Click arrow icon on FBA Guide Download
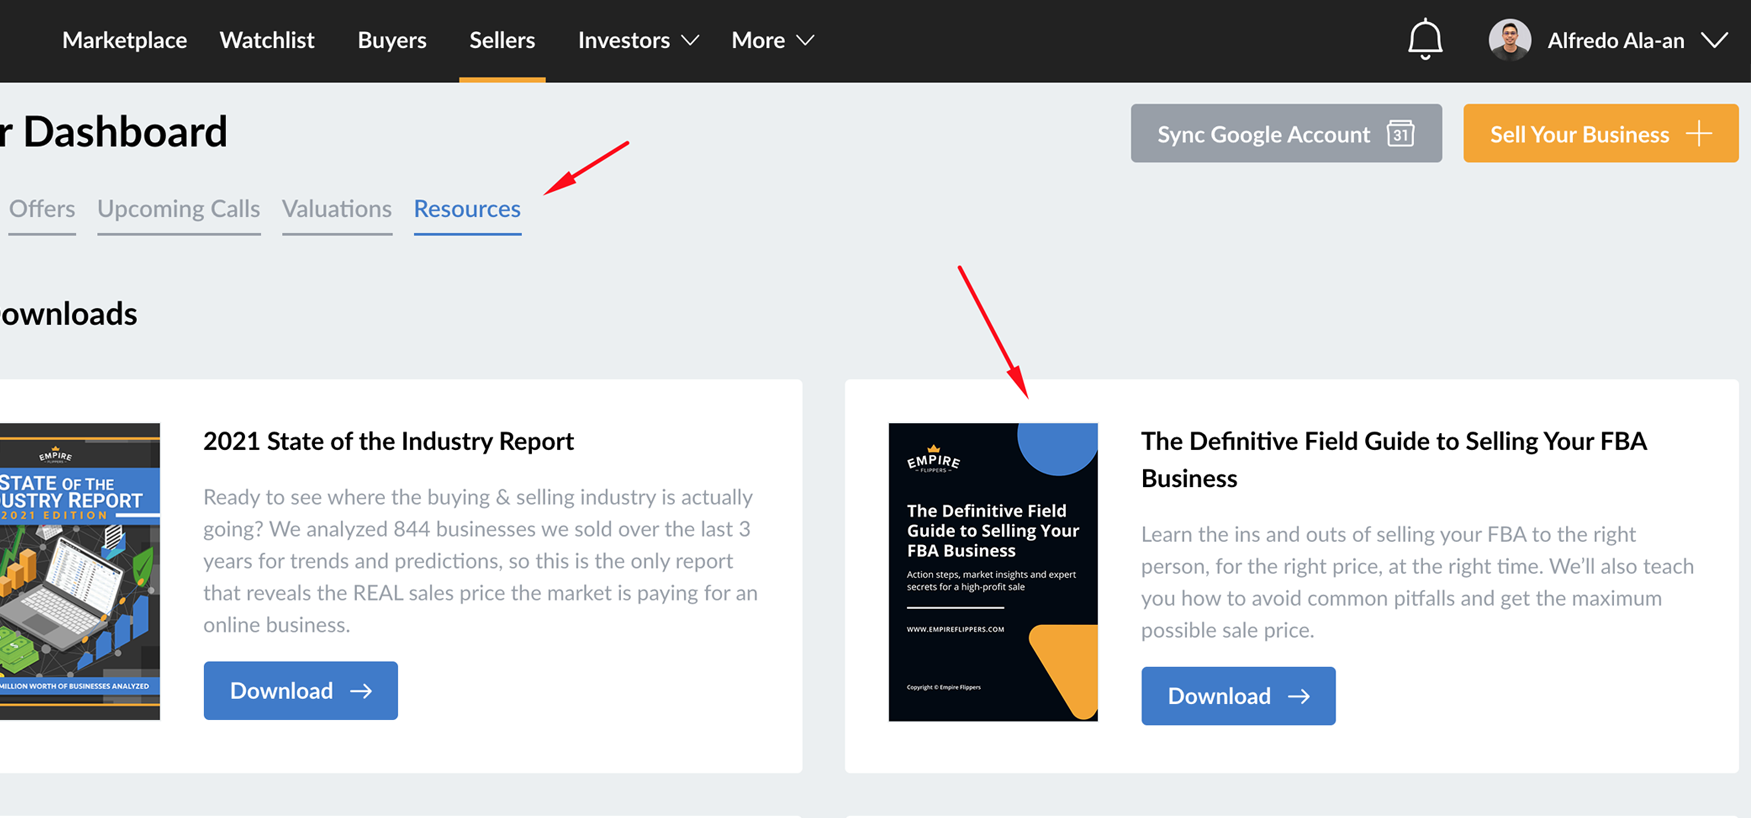This screenshot has width=1751, height=818. (x=1299, y=696)
